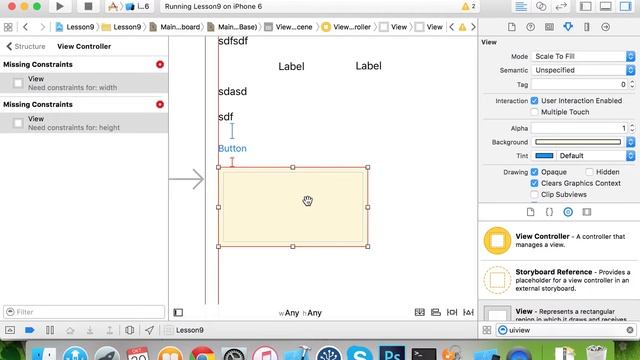
Task: Open the Background color well
Action: [x=578, y=142]
